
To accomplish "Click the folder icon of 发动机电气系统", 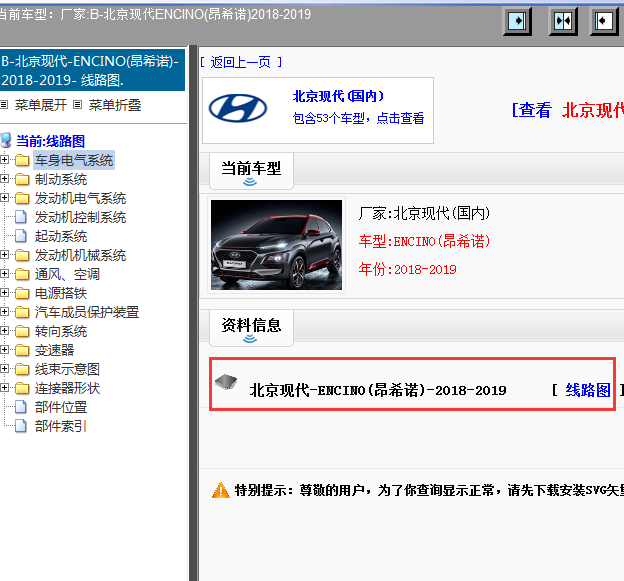I will coord(22,198).
